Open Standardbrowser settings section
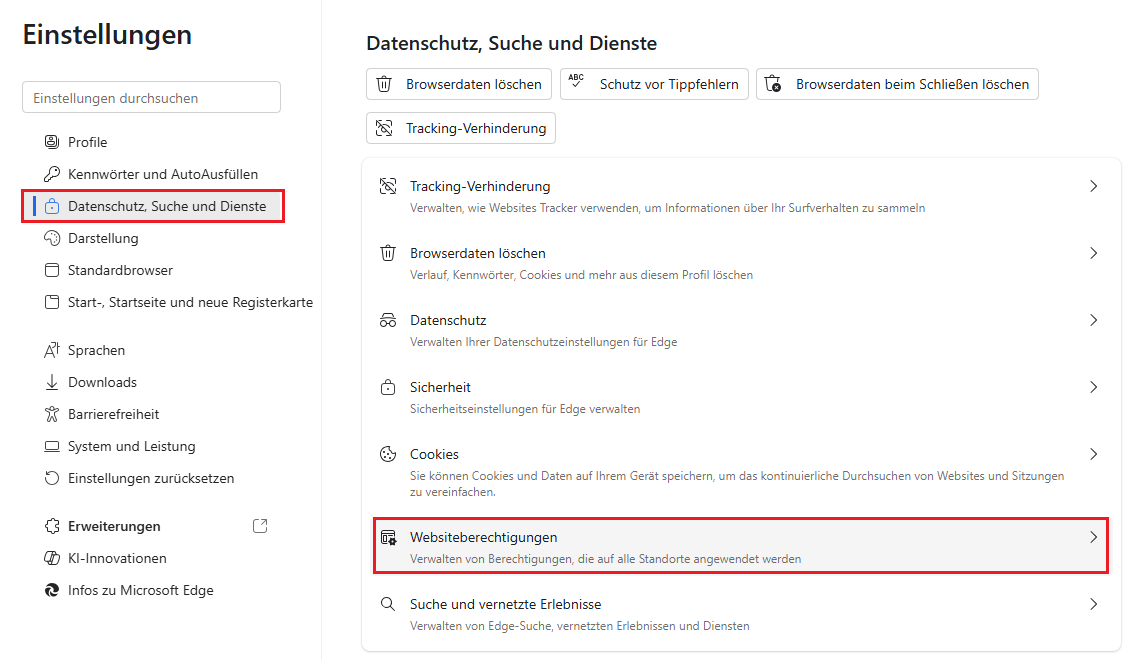Image resolution: width=1143 pixels, height=660 pixels. click(120, 270)
